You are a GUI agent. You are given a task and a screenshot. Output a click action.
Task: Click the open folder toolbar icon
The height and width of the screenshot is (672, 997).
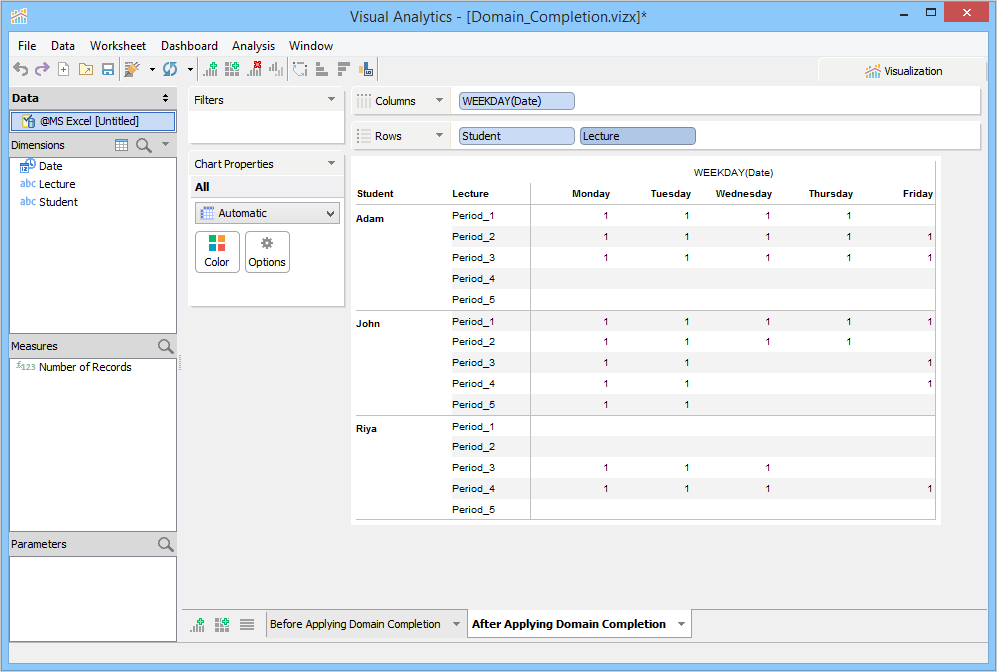85,69
